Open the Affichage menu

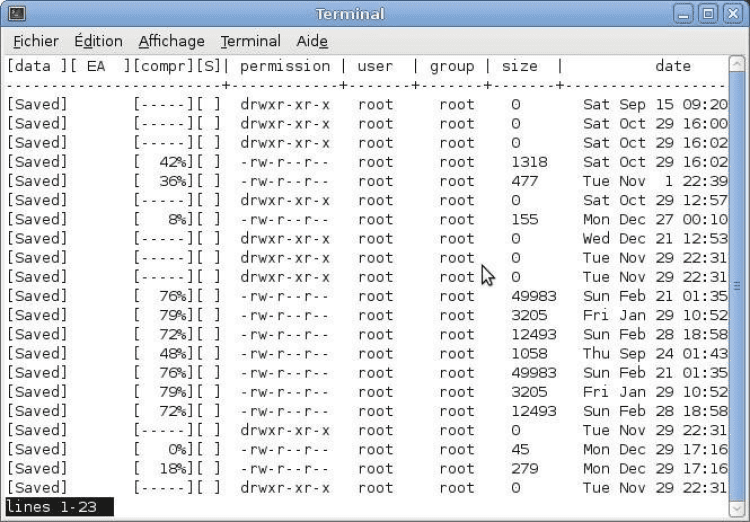(171, 41)
